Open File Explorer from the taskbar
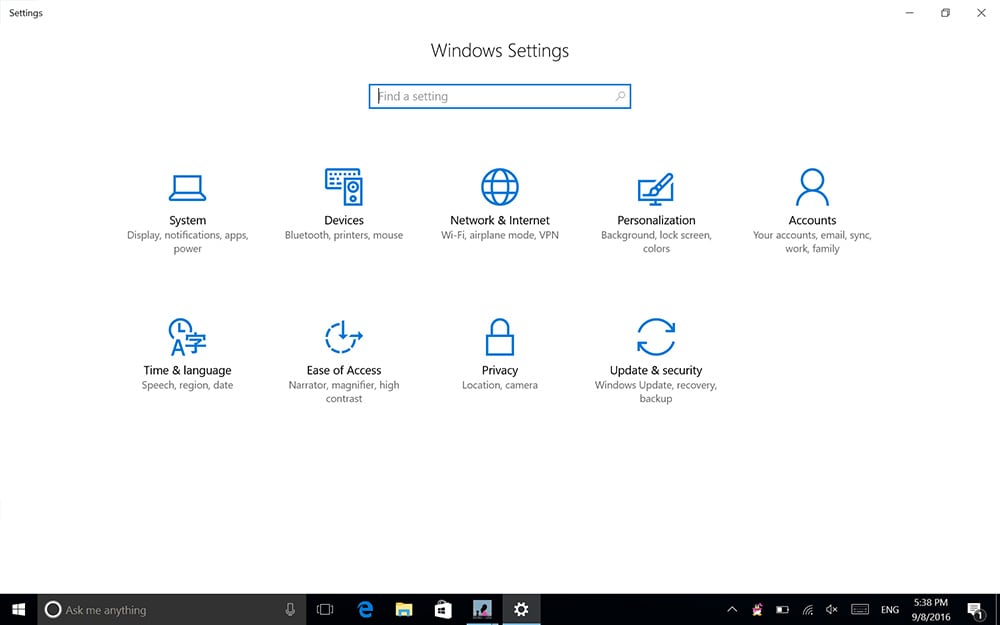 coord(404,609)
